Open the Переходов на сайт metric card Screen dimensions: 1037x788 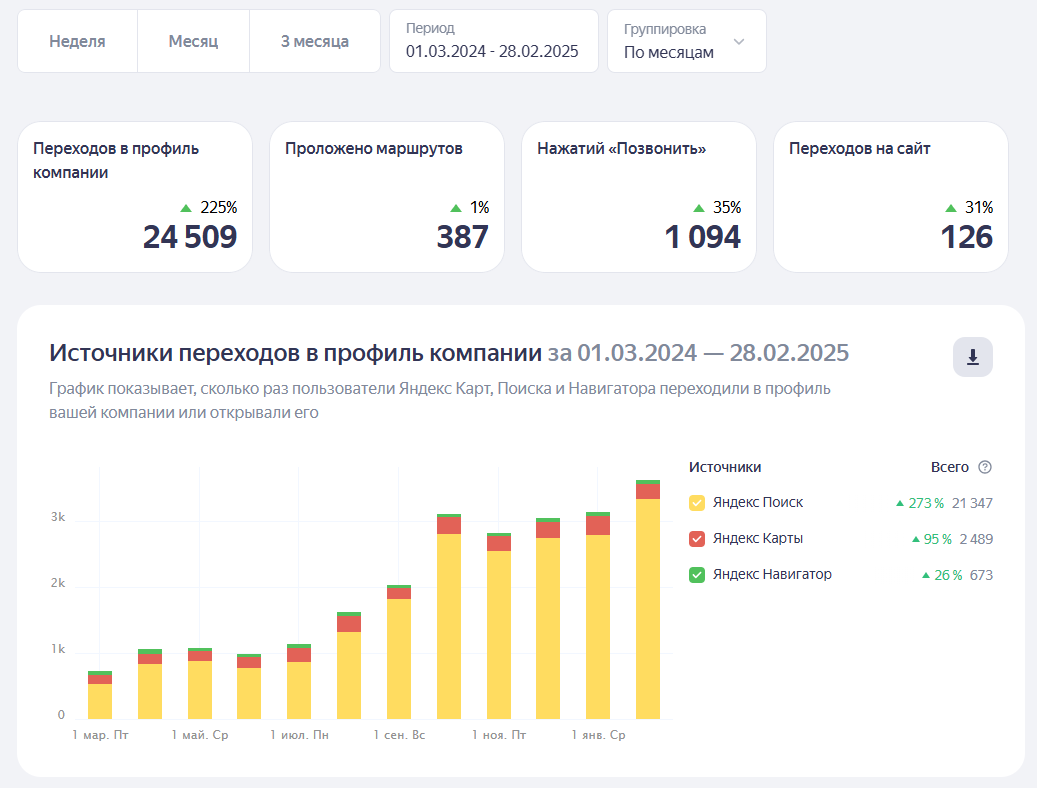pos(891,197)
